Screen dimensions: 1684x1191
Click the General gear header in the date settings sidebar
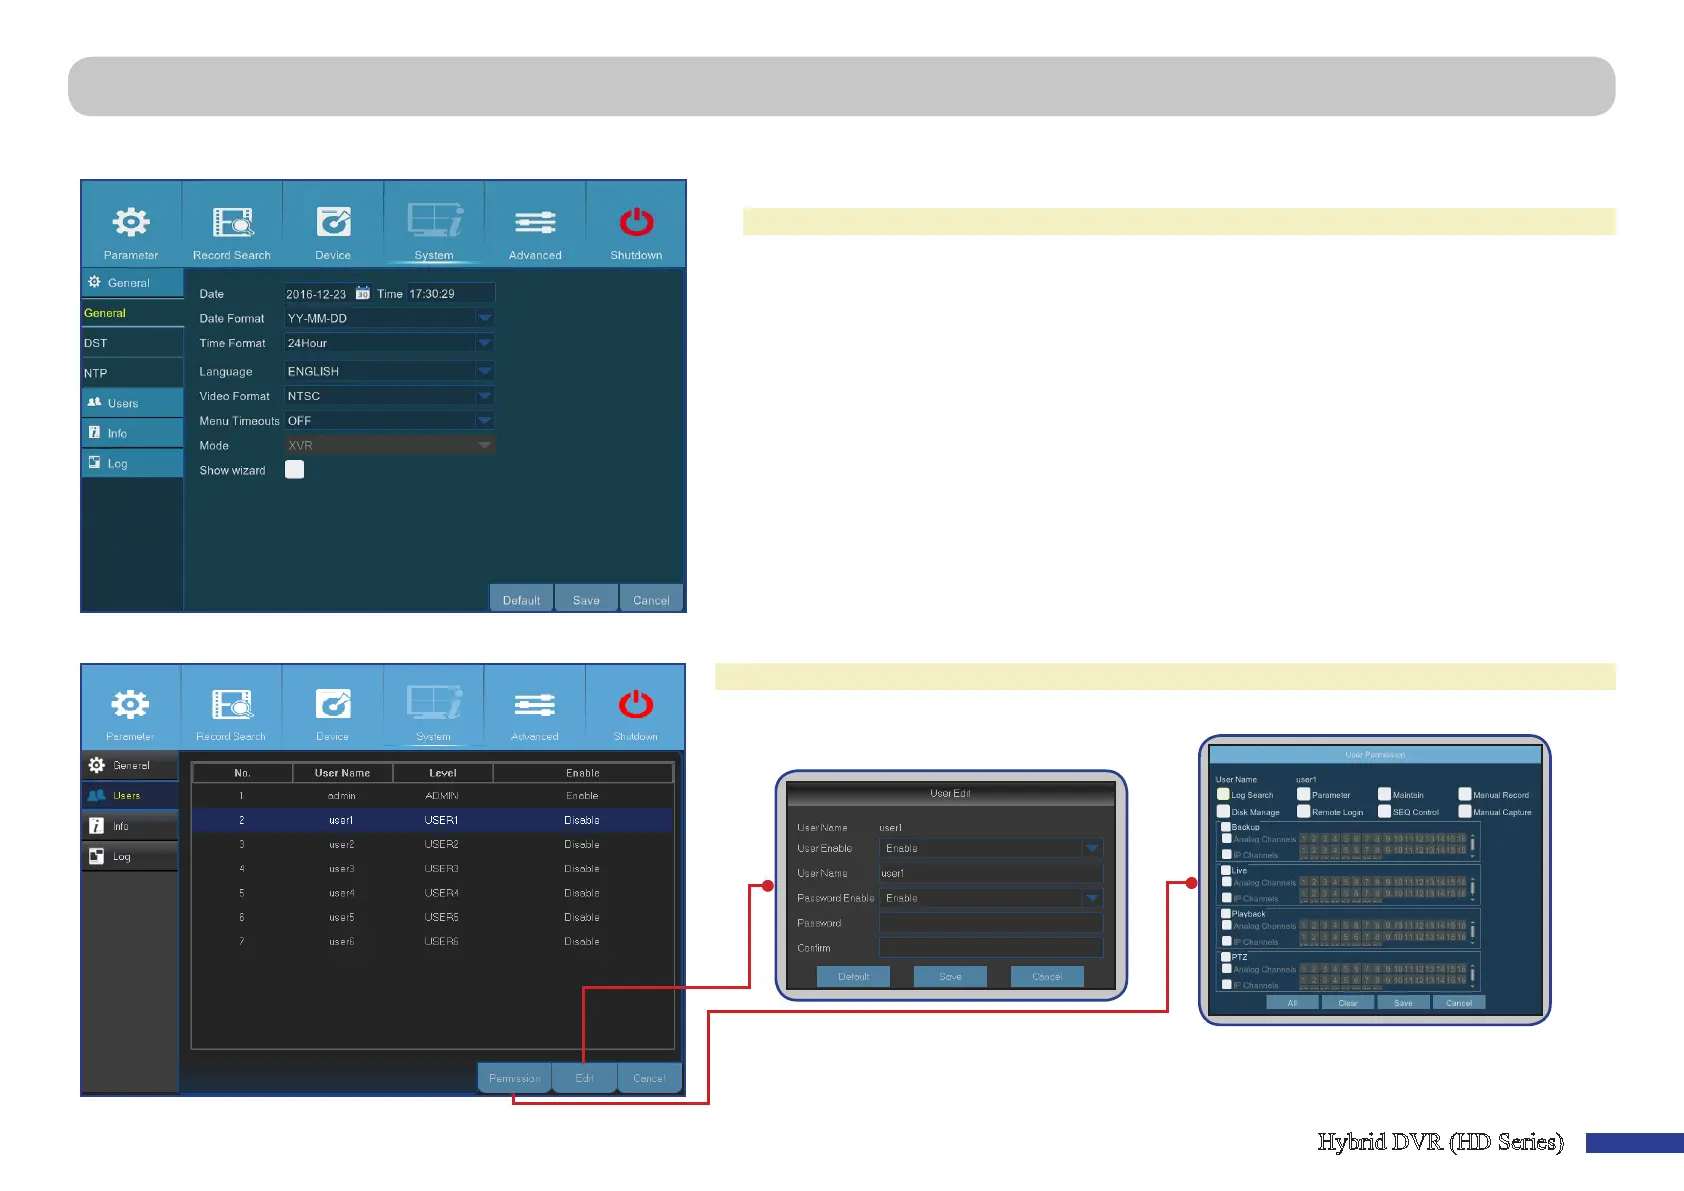(x=133, y=283)
